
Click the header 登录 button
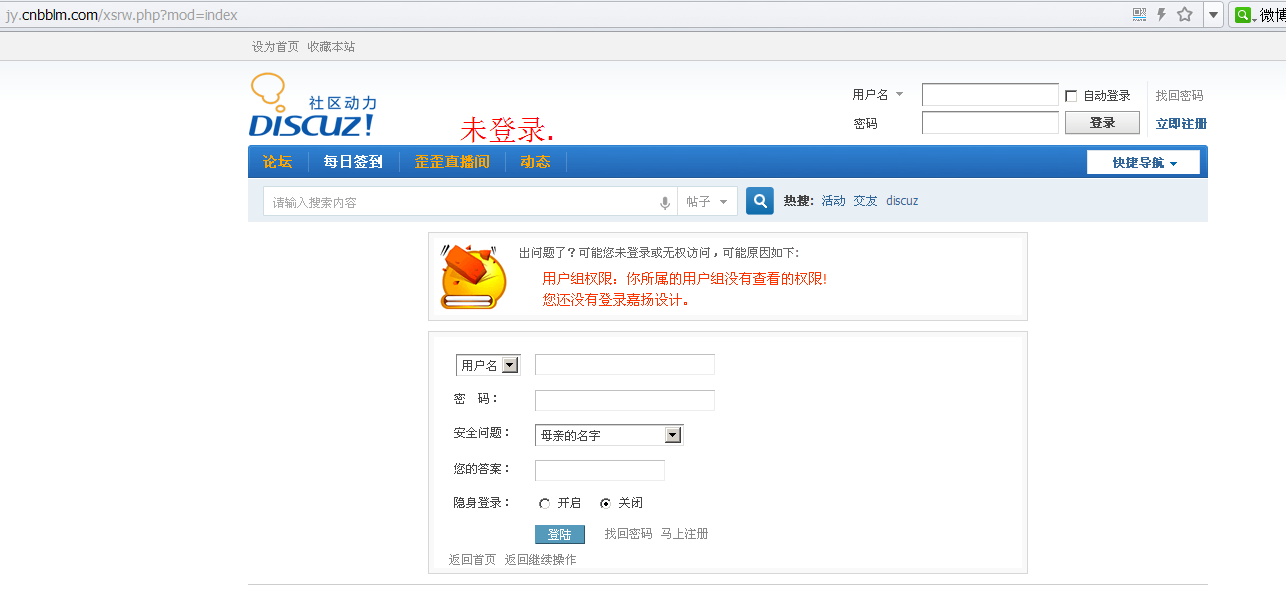coord(1102,122)
